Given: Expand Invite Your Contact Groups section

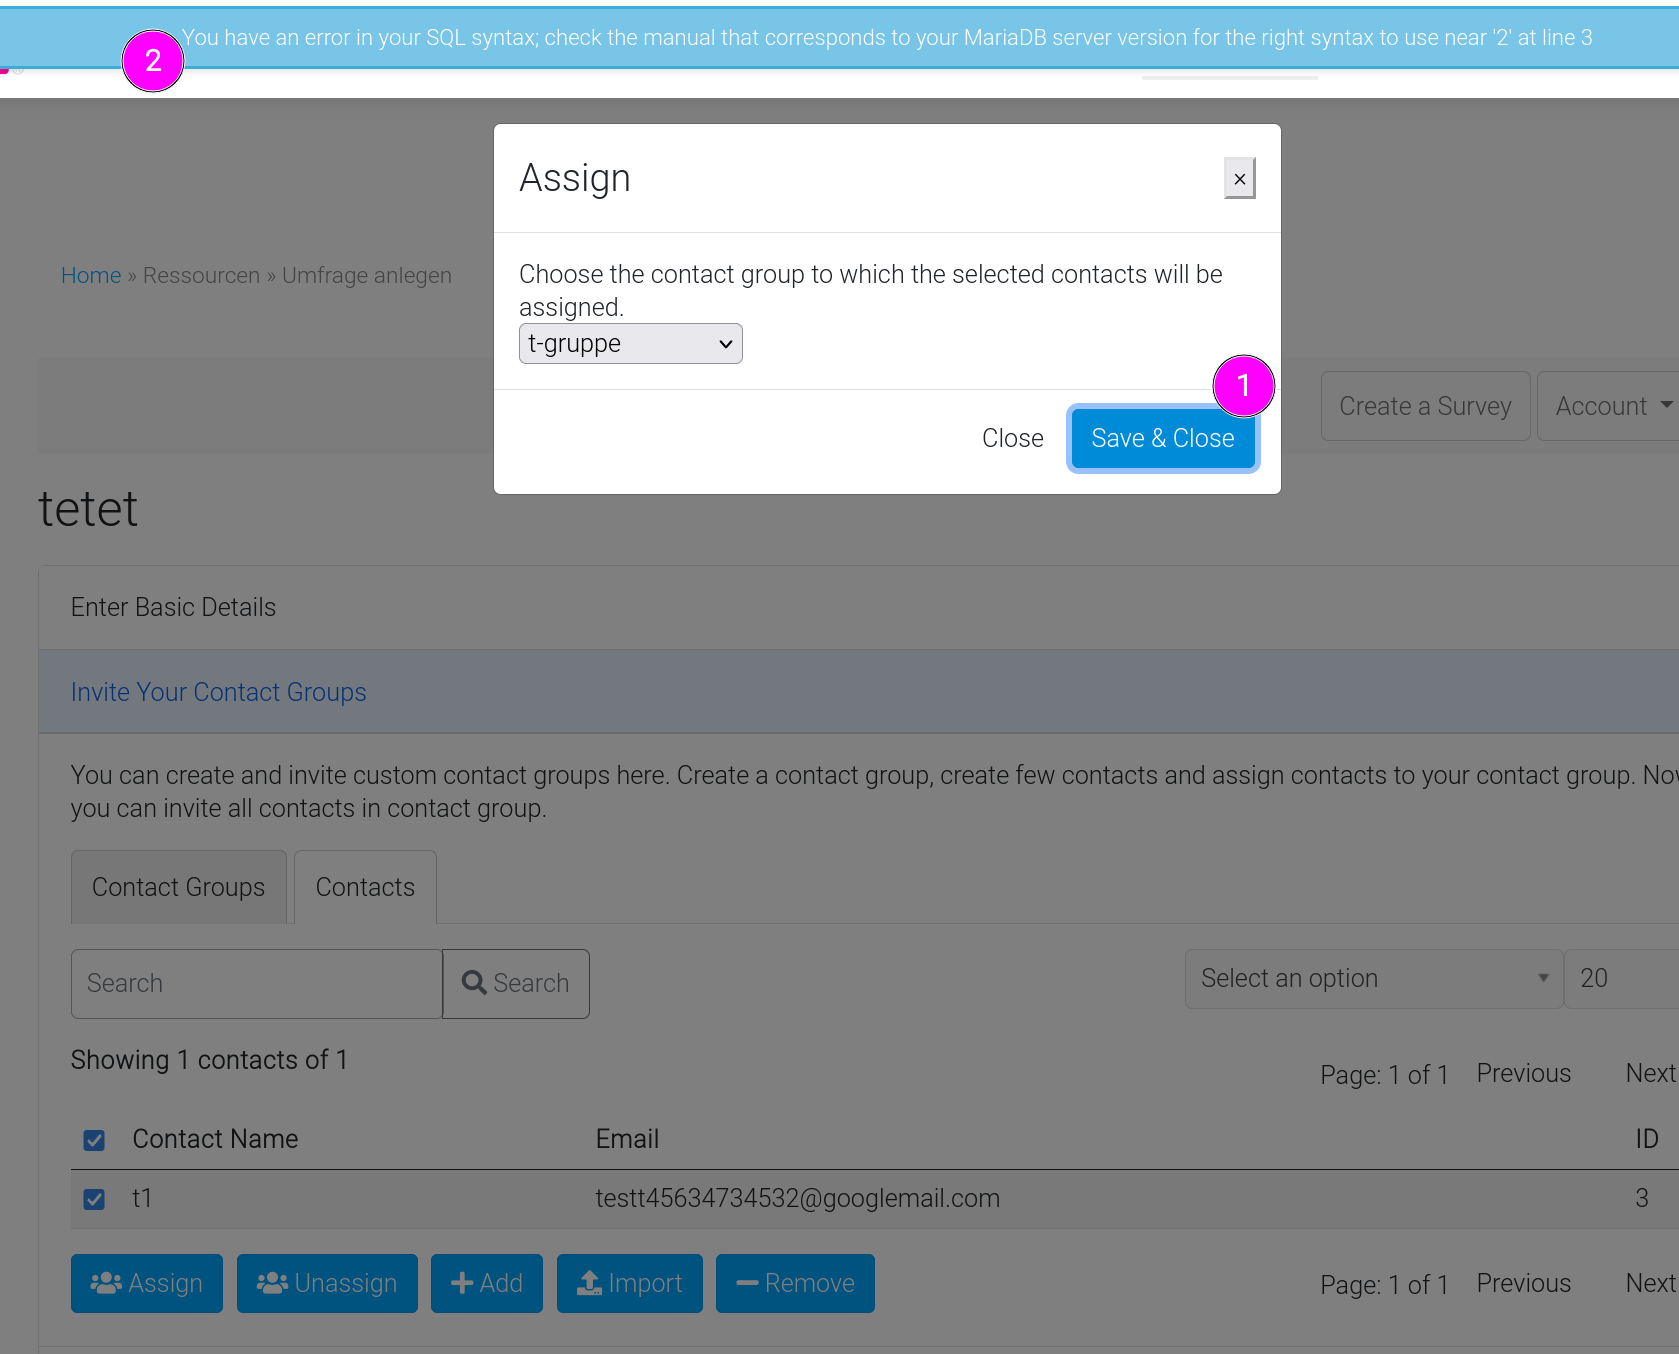Looking at the screenshot, I should point(219,692).
